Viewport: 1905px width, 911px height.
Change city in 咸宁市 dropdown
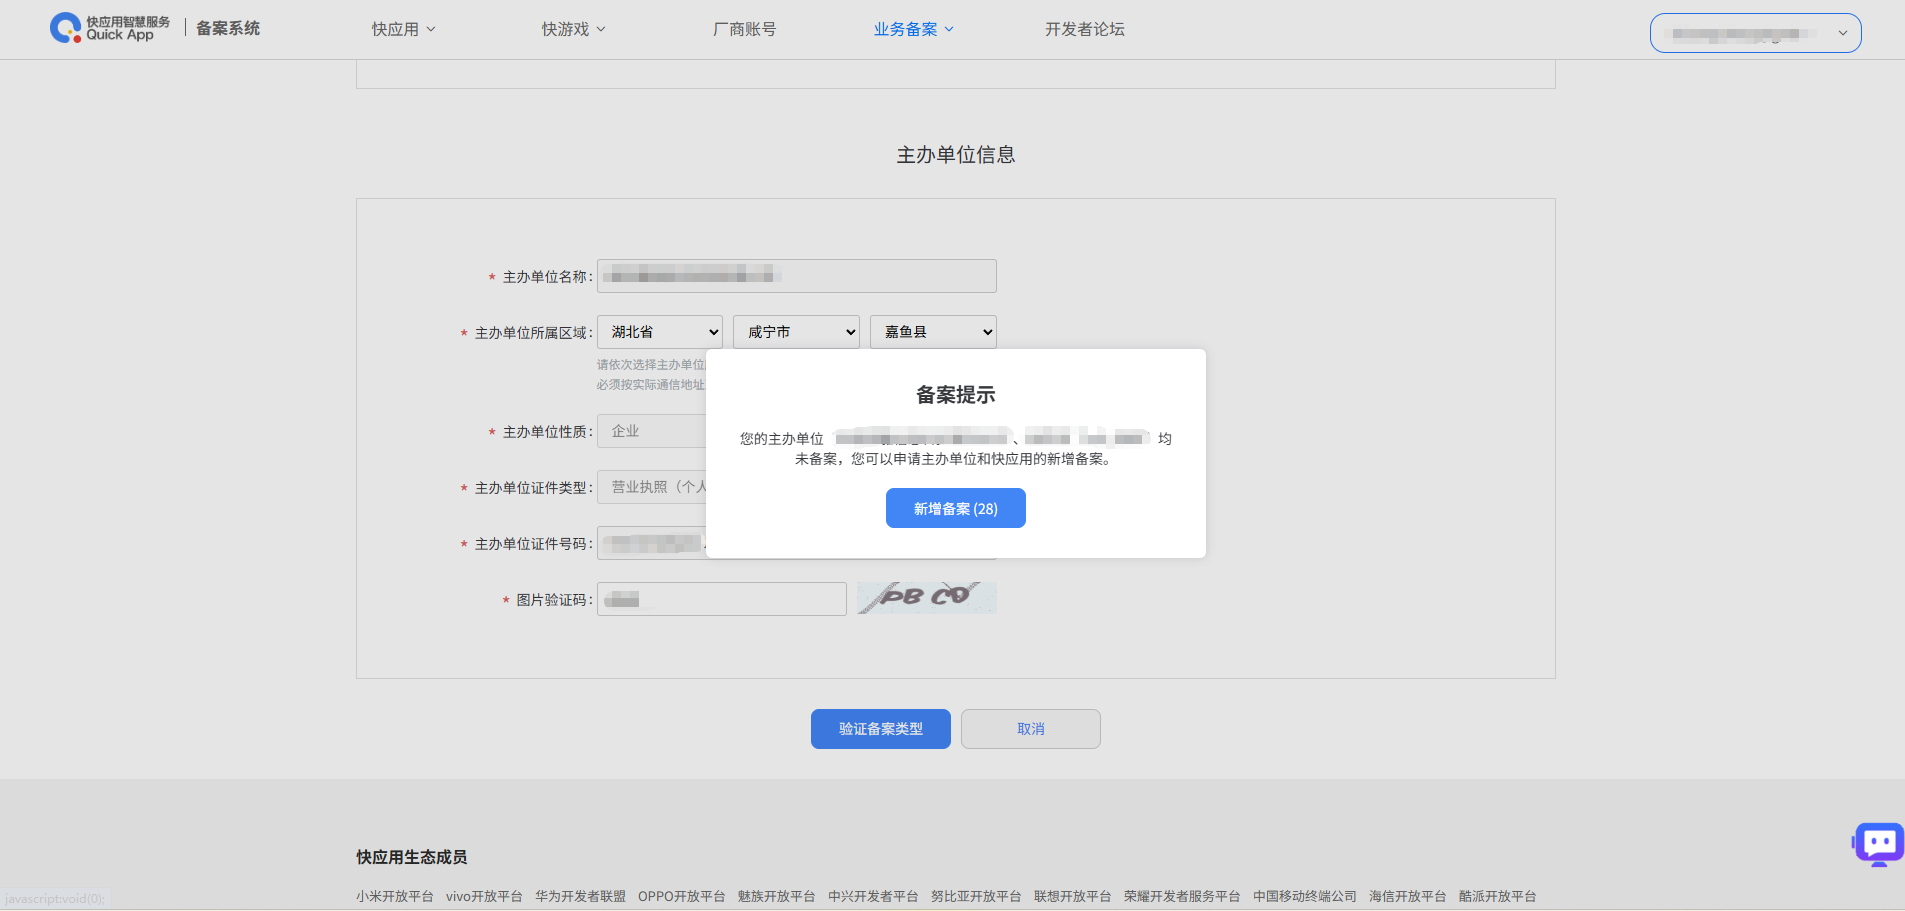coord(796,332)
